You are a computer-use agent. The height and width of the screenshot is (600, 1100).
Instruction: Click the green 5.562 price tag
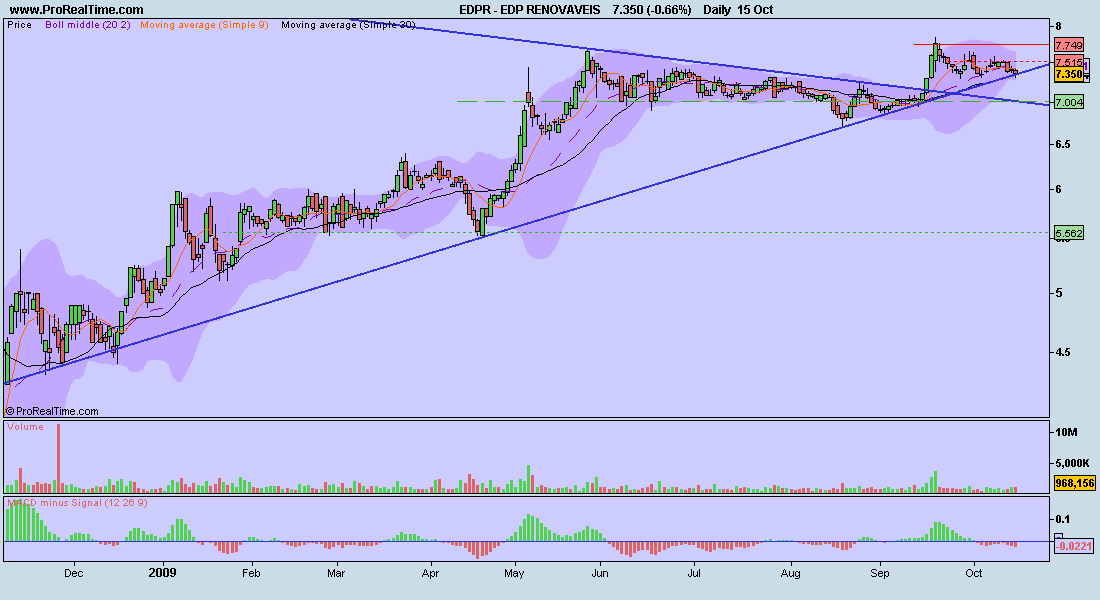coord(1069,233)
